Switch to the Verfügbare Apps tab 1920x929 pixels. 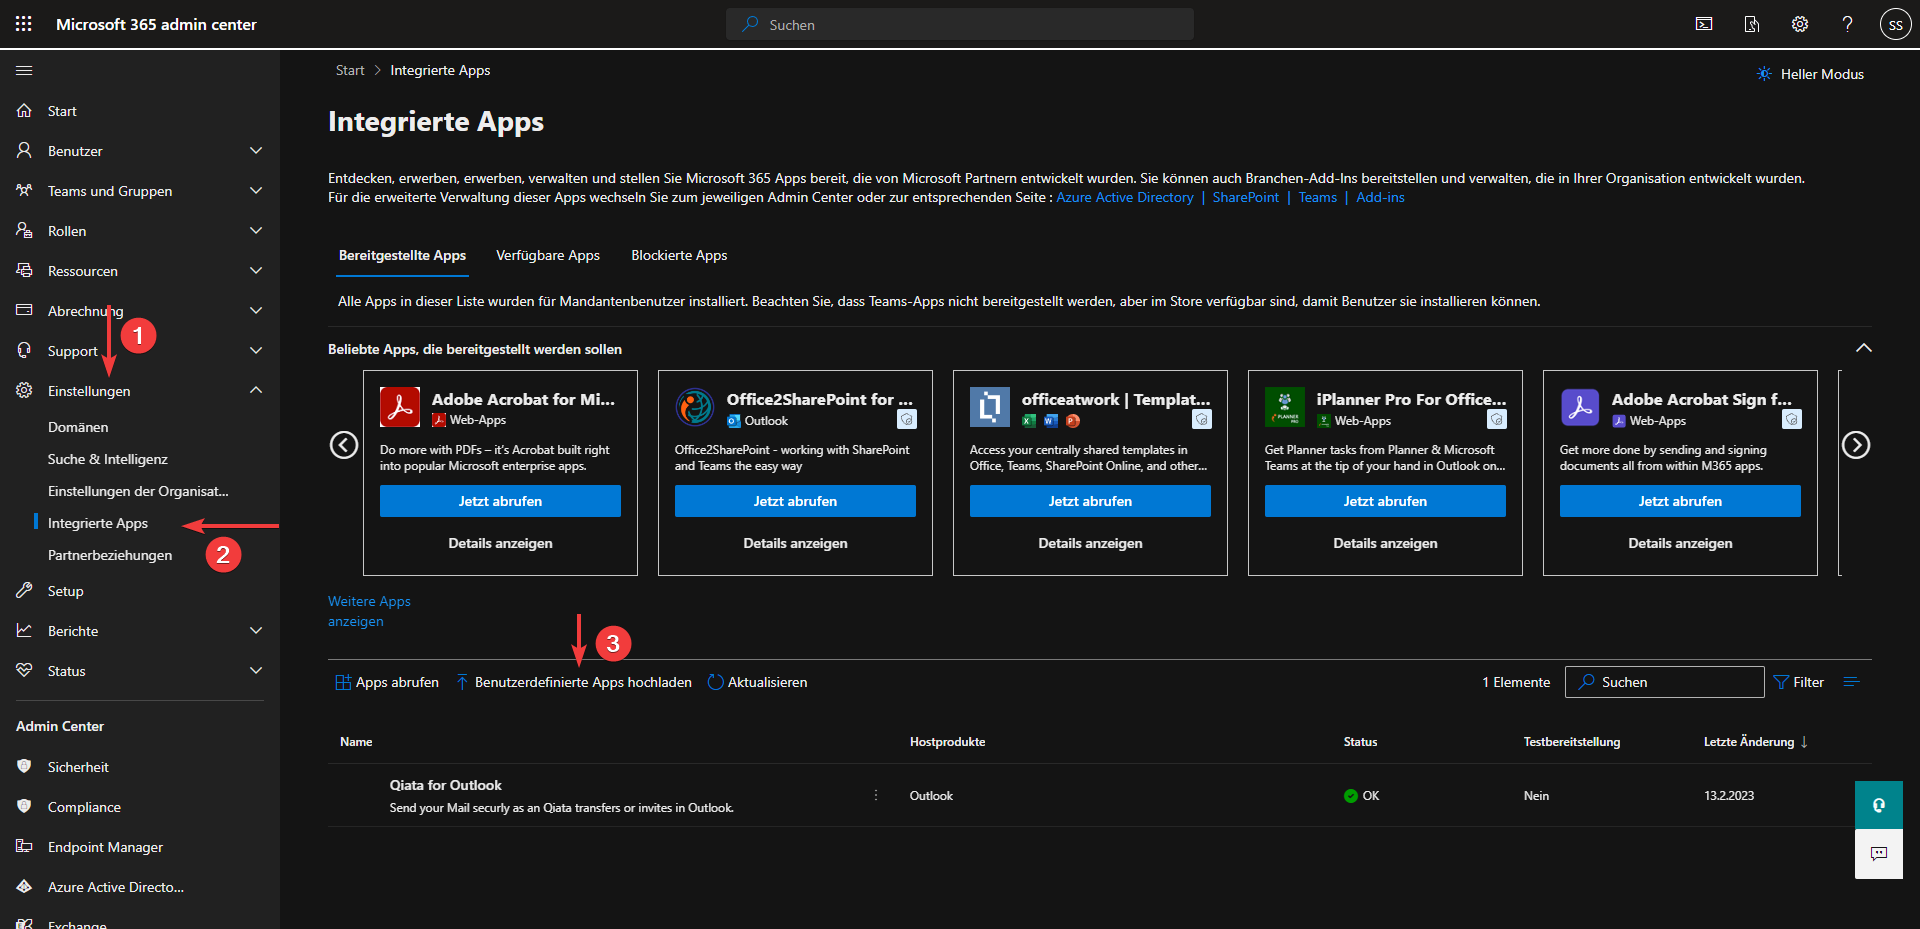coord(548,256)
